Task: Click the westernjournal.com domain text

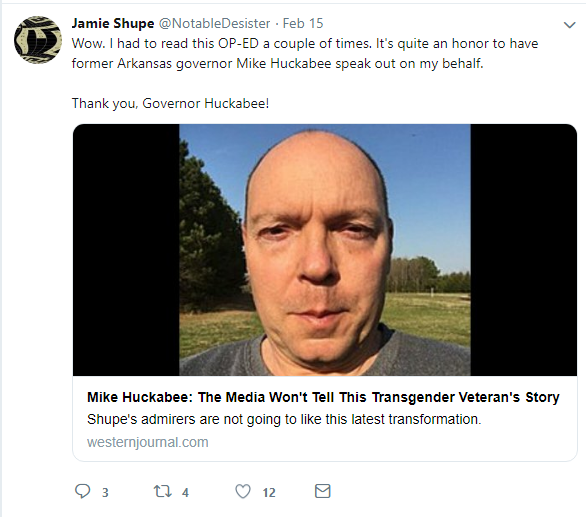Action: [148, 442]
